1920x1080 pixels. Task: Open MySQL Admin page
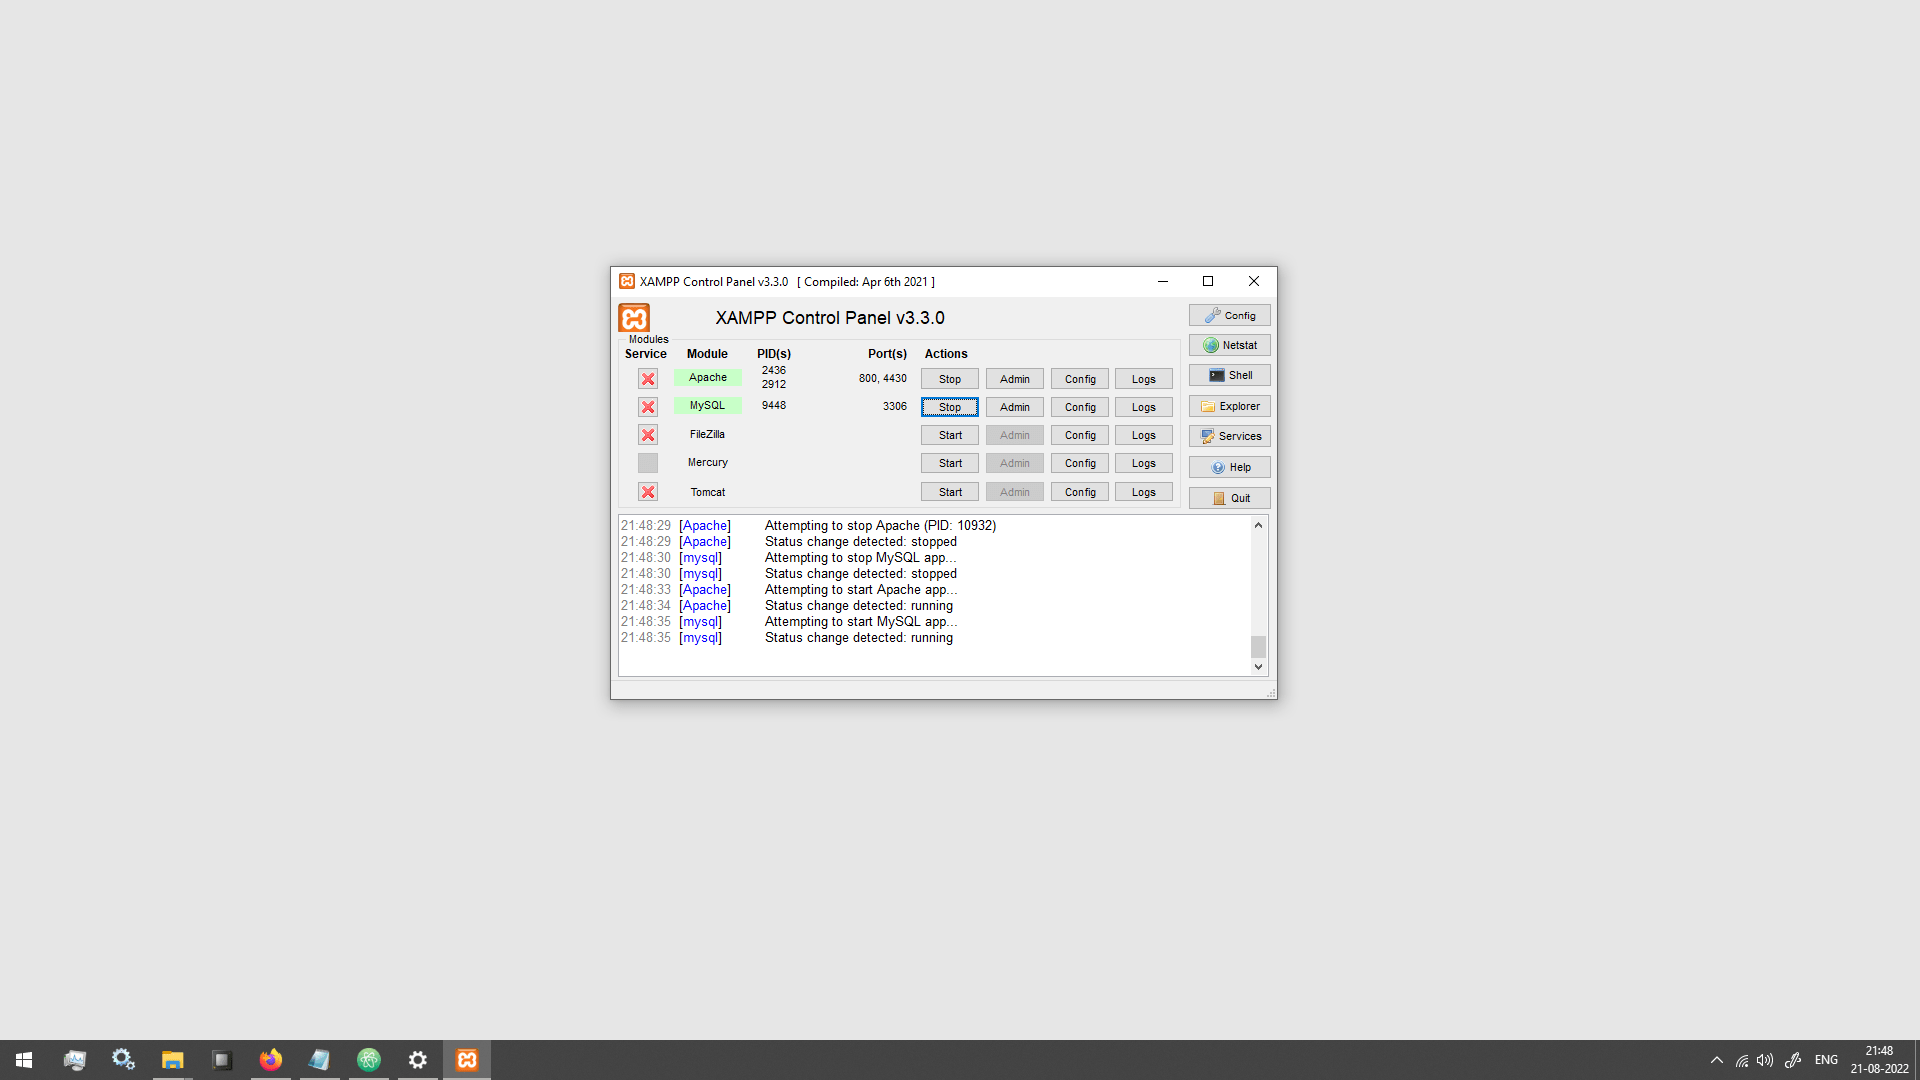click(1014, 407)
